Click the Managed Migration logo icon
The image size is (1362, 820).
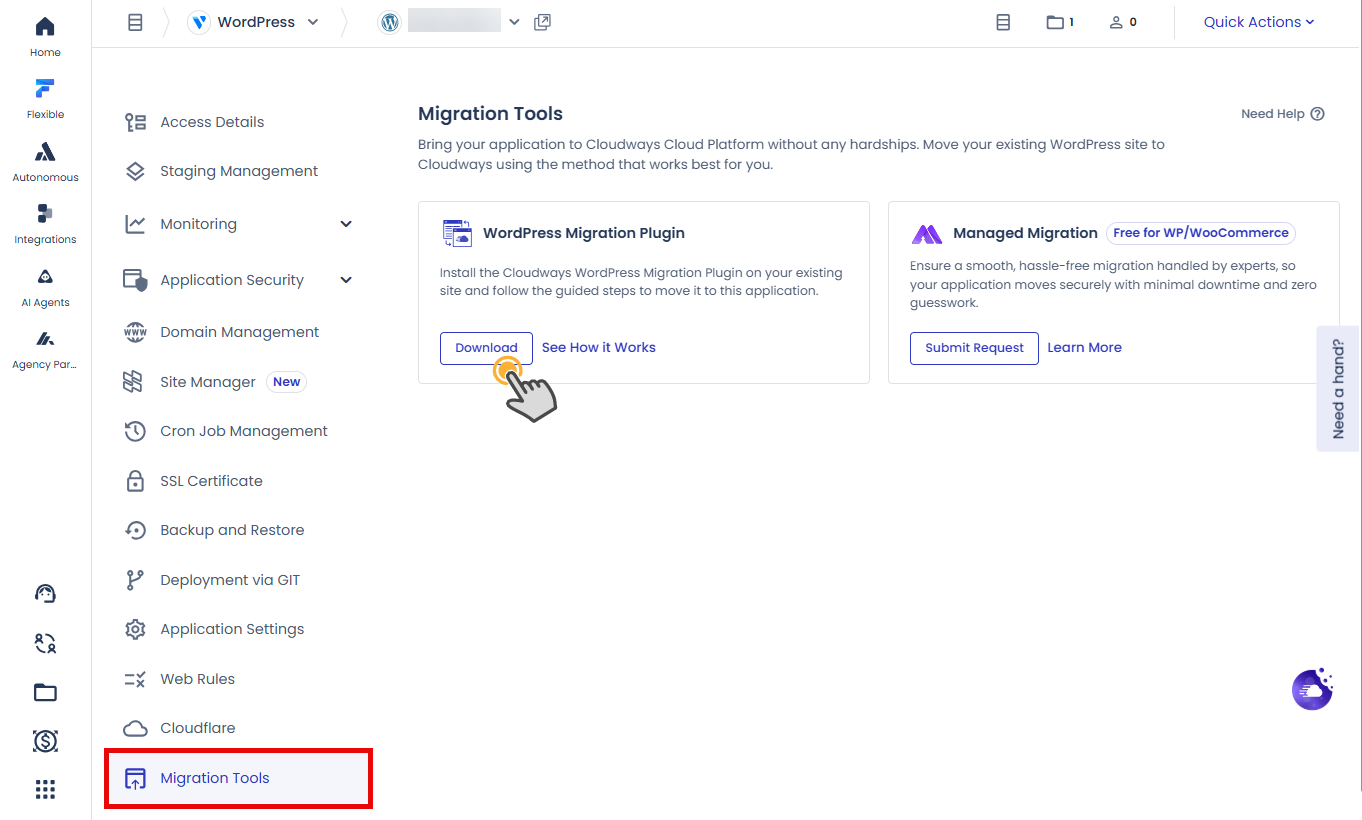(x=927, y=234)
